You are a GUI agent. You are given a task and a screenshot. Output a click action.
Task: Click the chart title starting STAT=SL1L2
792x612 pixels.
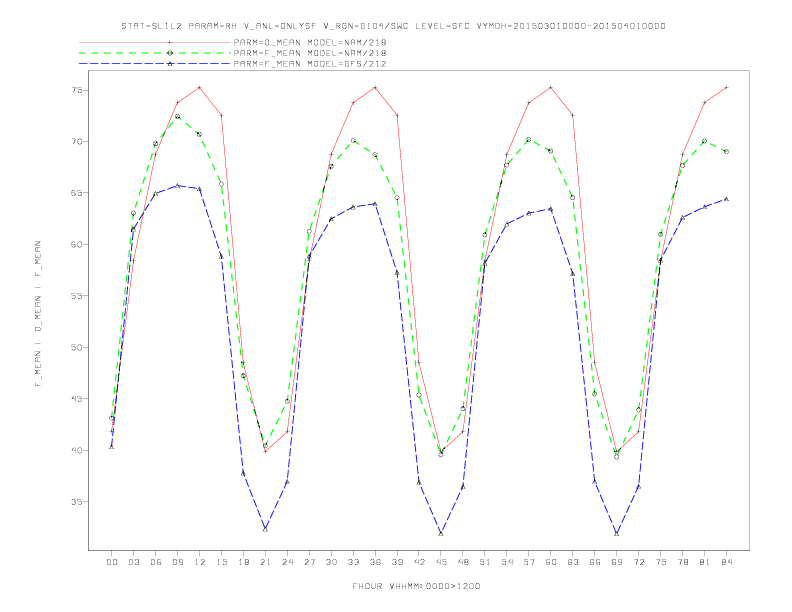[x=393, y=26]
